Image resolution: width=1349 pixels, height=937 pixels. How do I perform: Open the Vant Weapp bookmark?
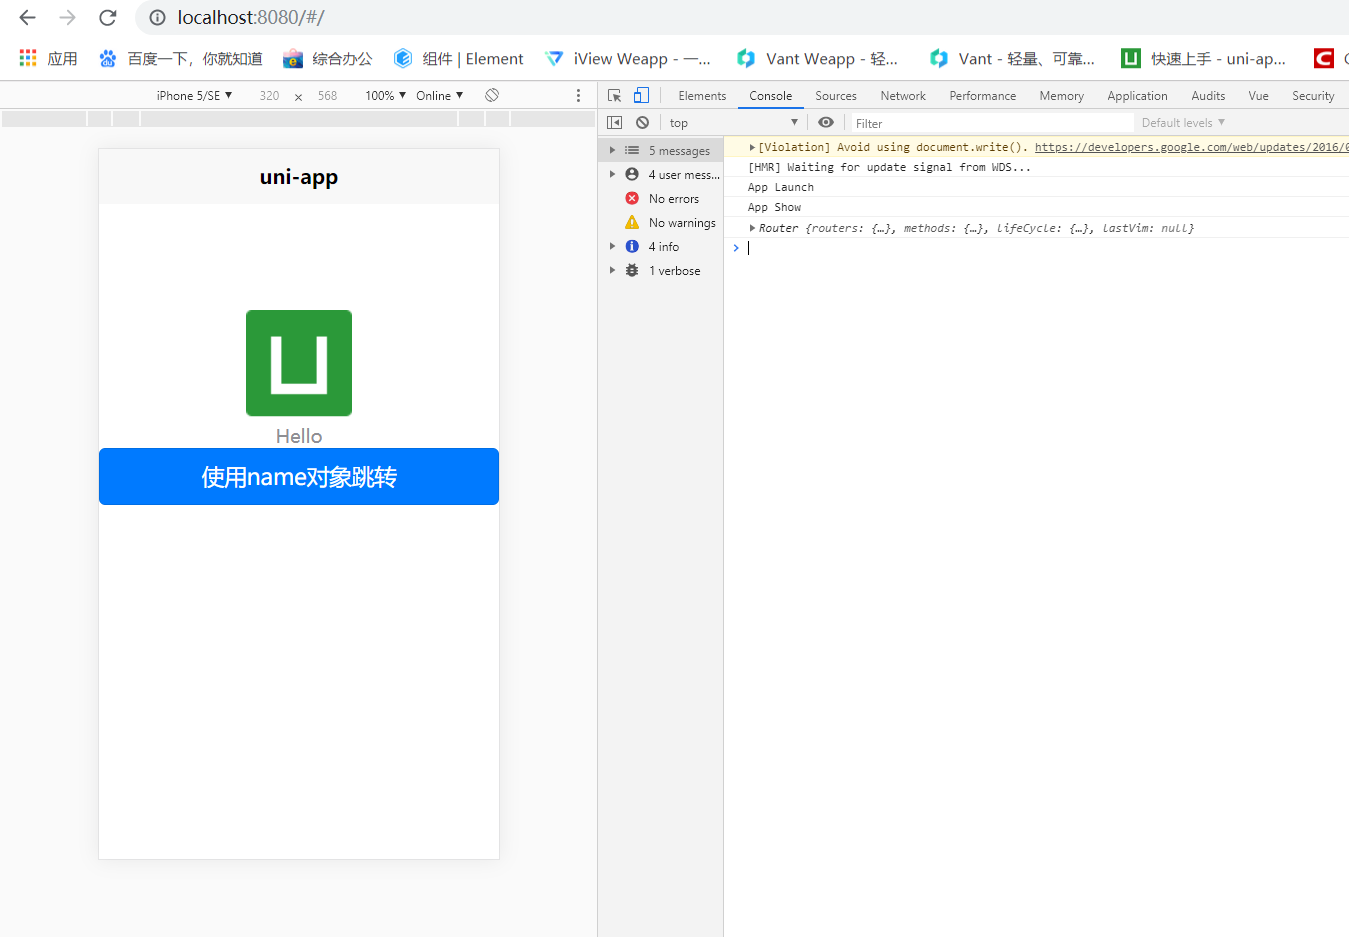tap(818, 59)
